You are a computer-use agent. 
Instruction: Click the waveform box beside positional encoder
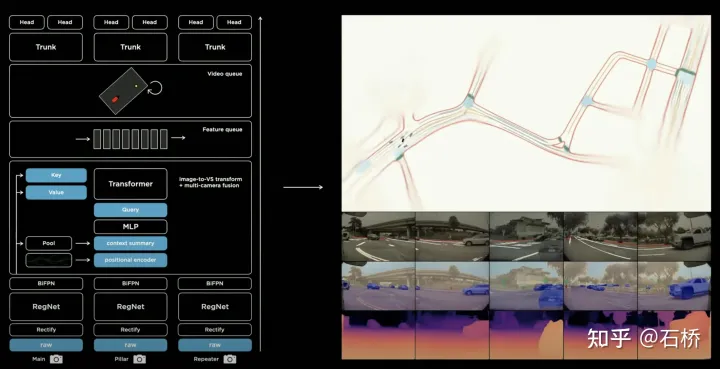[49, 260]
